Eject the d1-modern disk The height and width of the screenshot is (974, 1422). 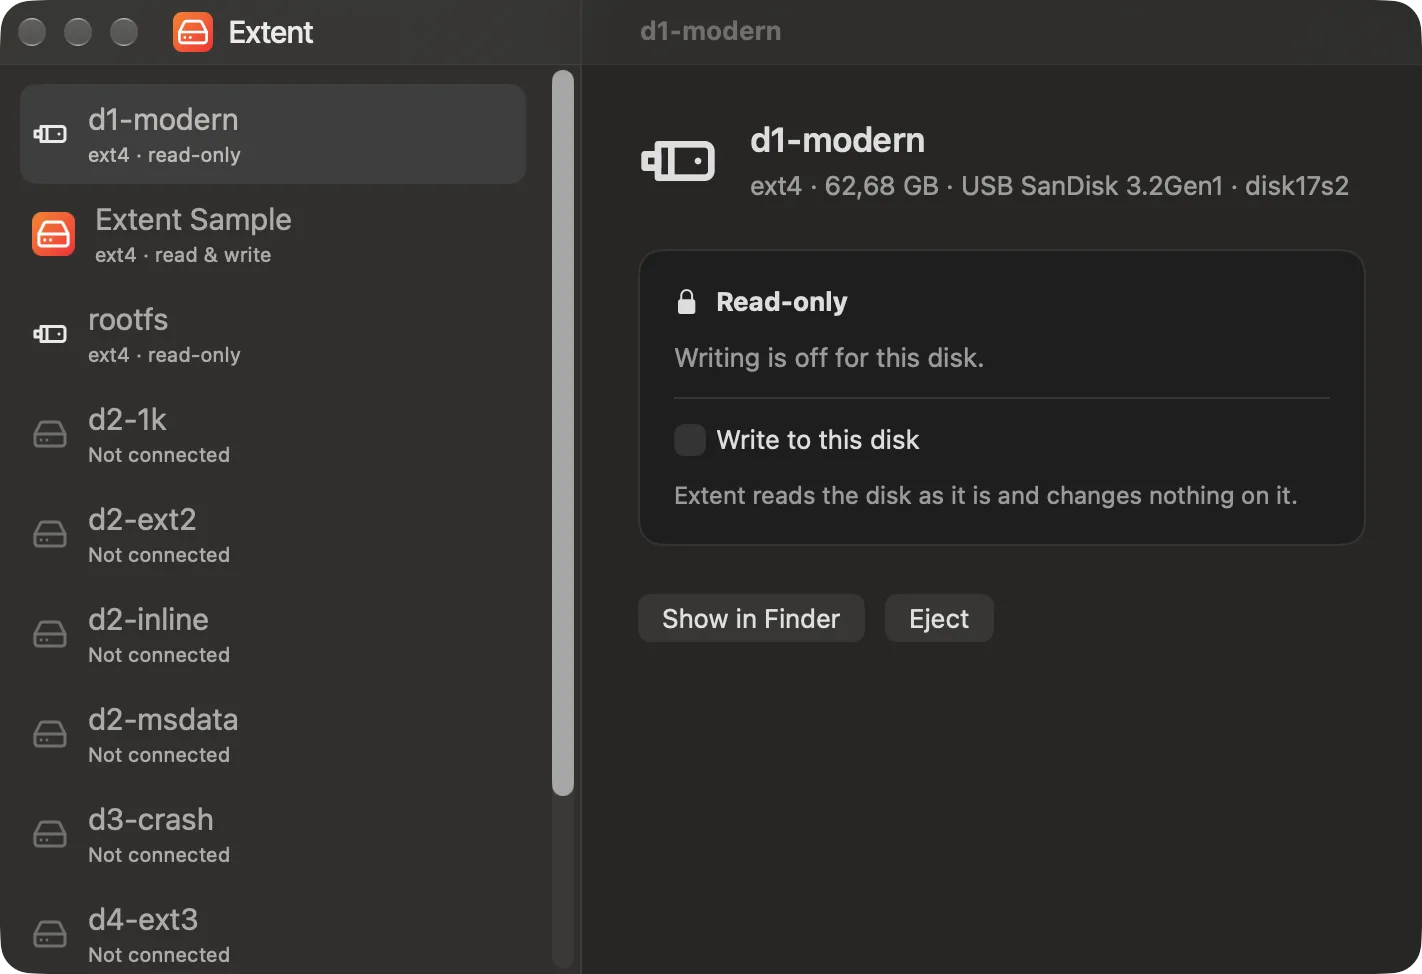point(939,618)
